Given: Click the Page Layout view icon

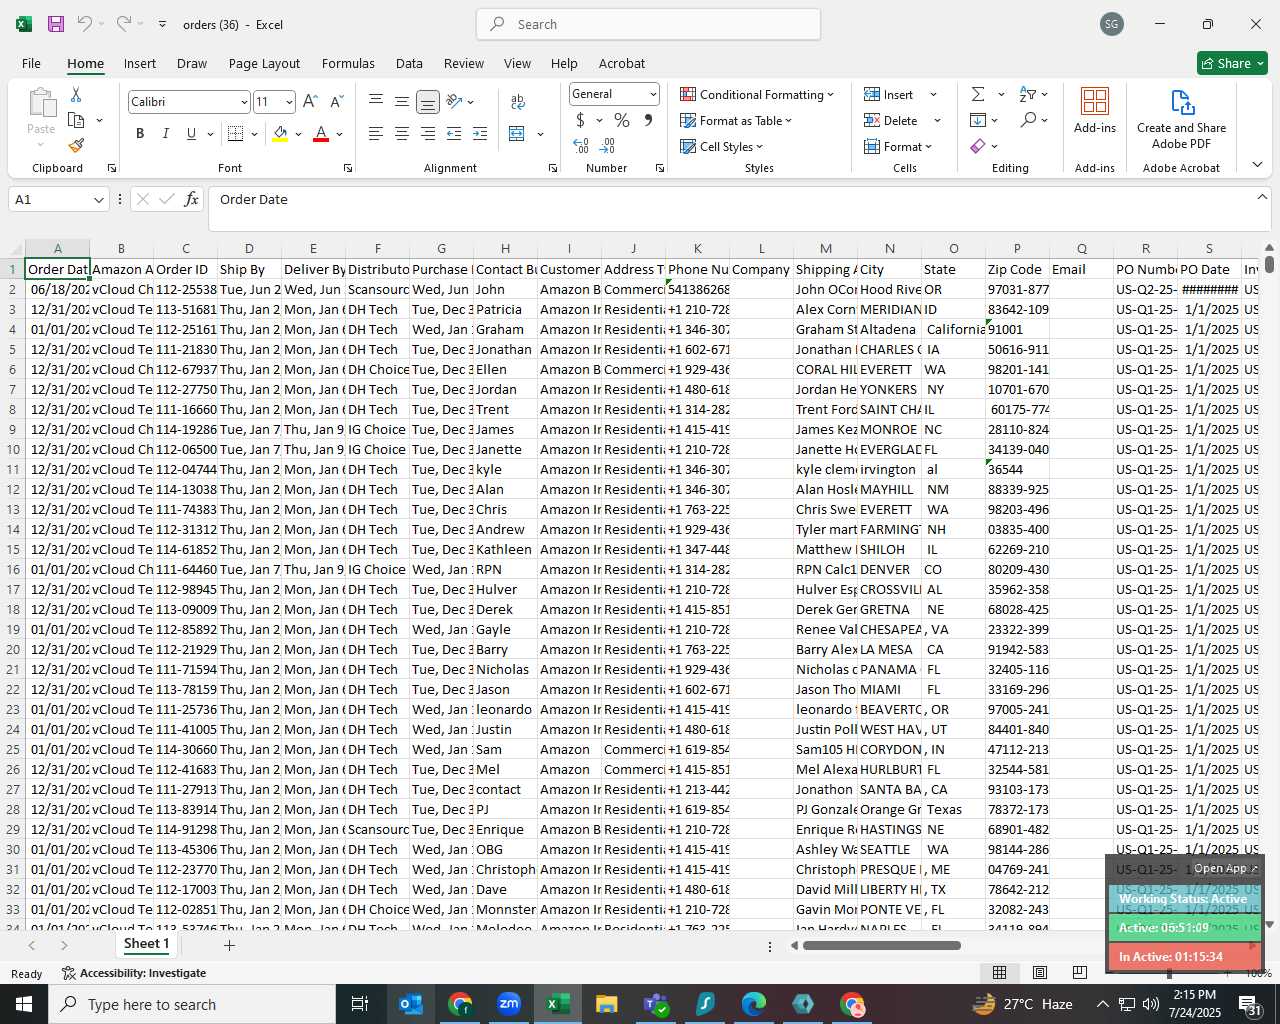Looking at the screenshot, I should click(x=1040, y=972).
